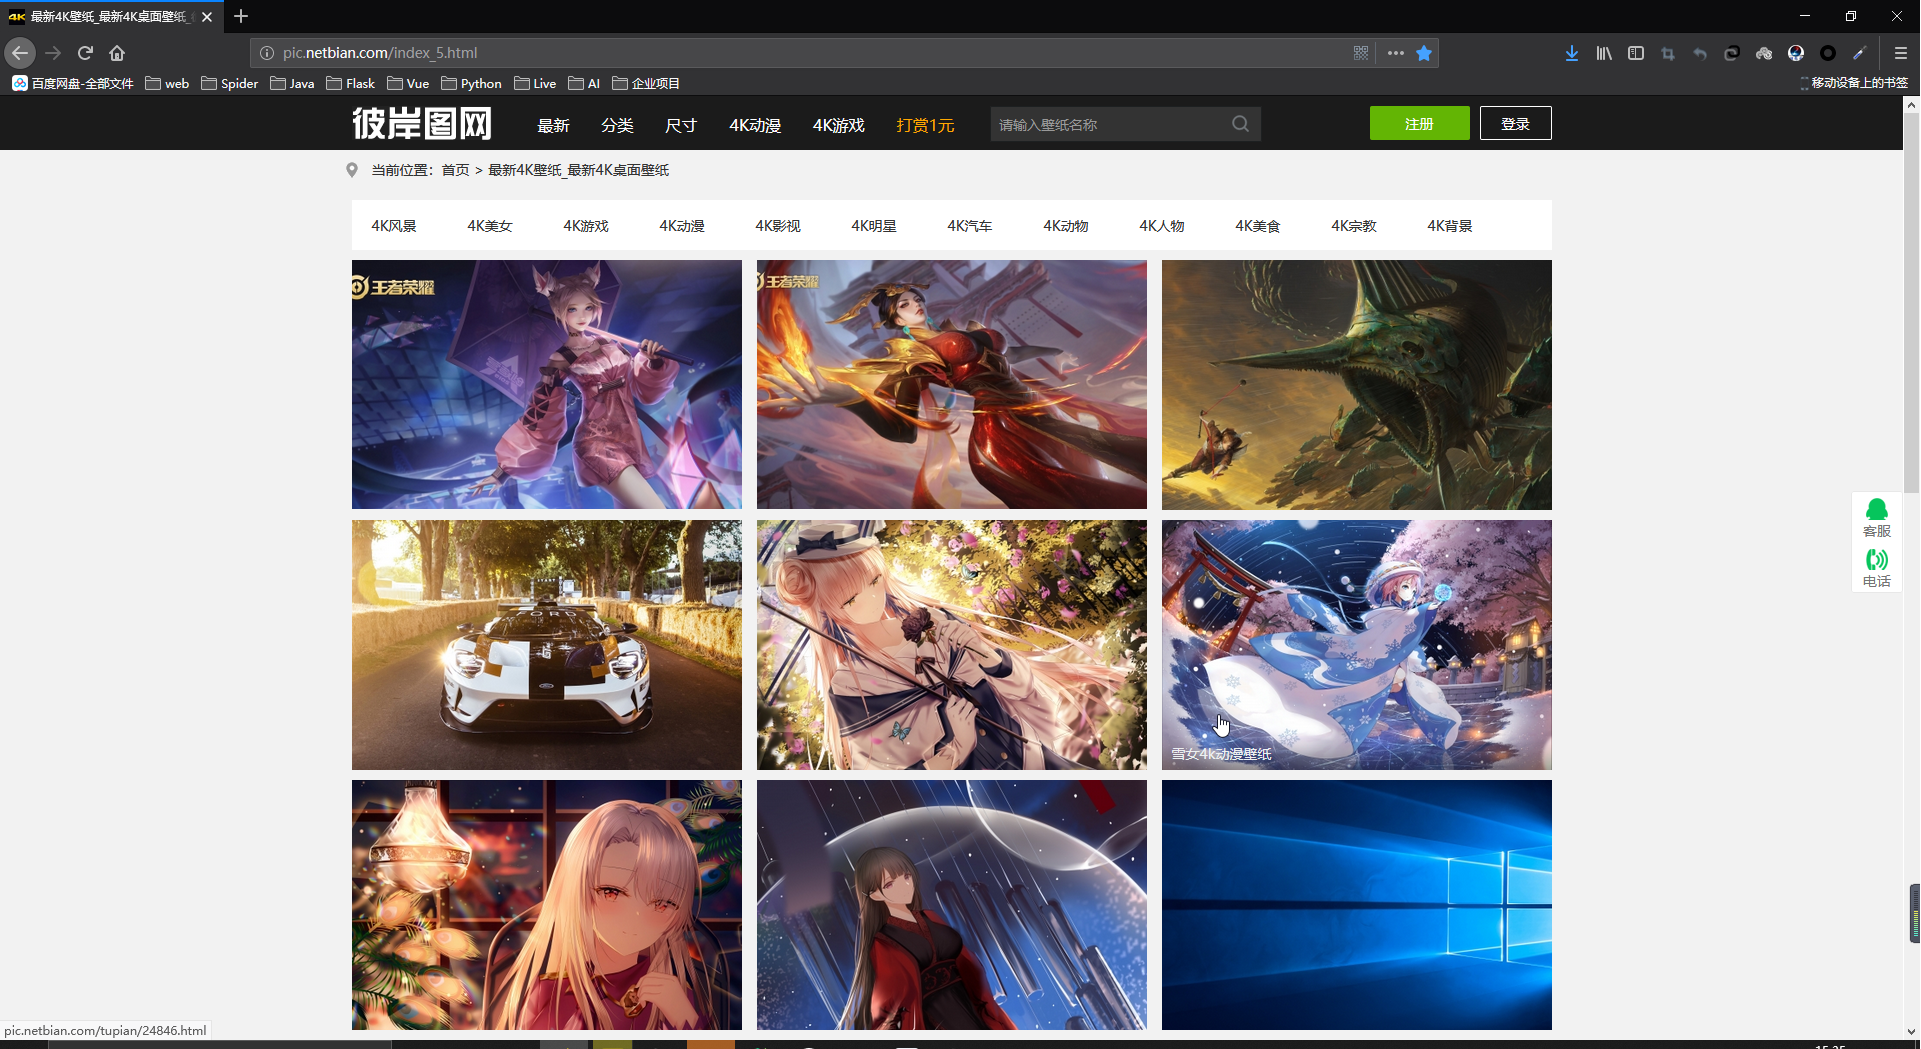Select the 4K宗教 category
The image size is (1921, 1049).
coord(1354,226)
